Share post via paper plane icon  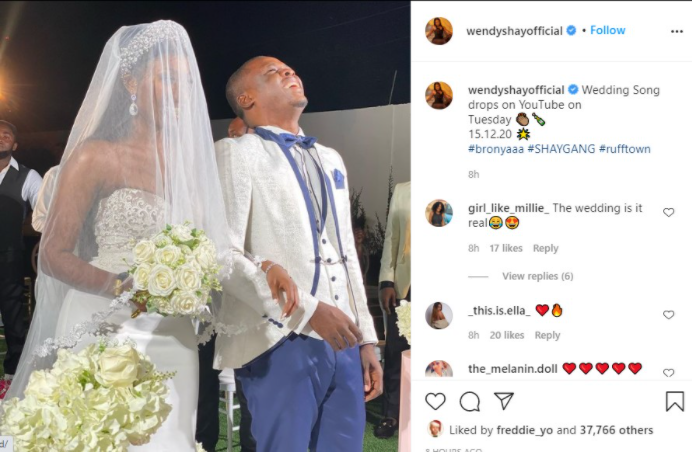click(504, 401)
